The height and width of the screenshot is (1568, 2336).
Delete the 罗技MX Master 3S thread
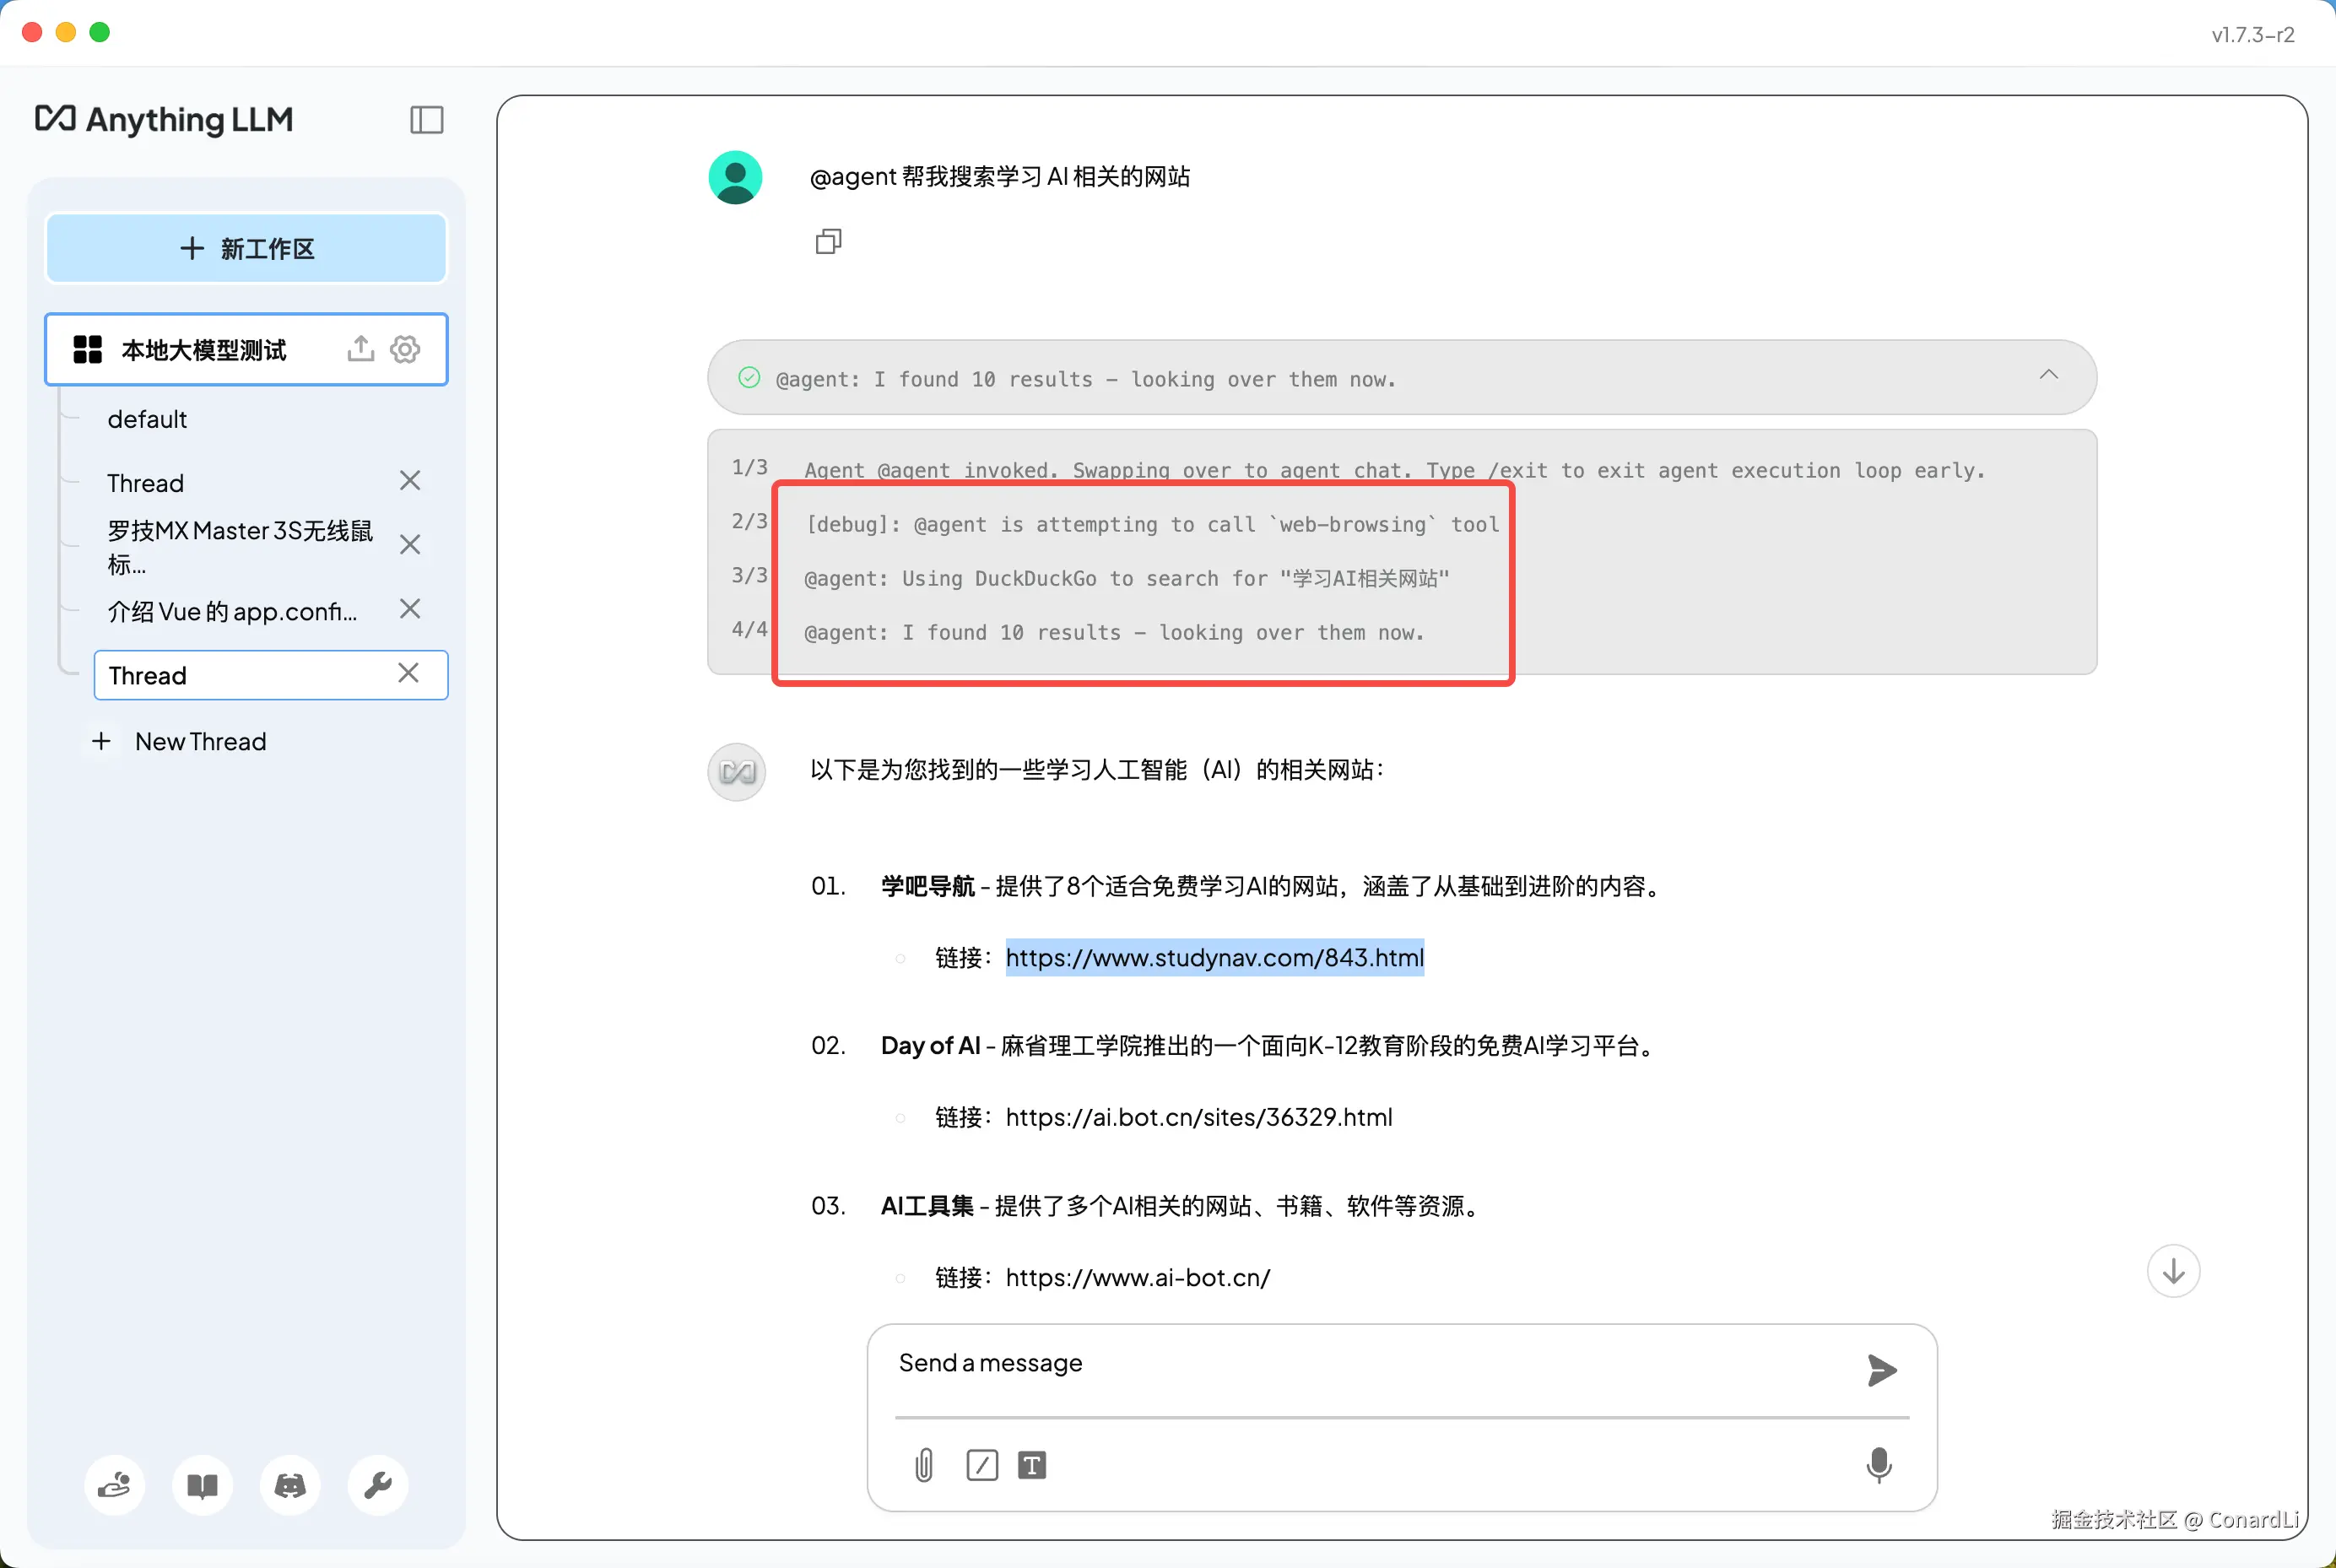410,545
